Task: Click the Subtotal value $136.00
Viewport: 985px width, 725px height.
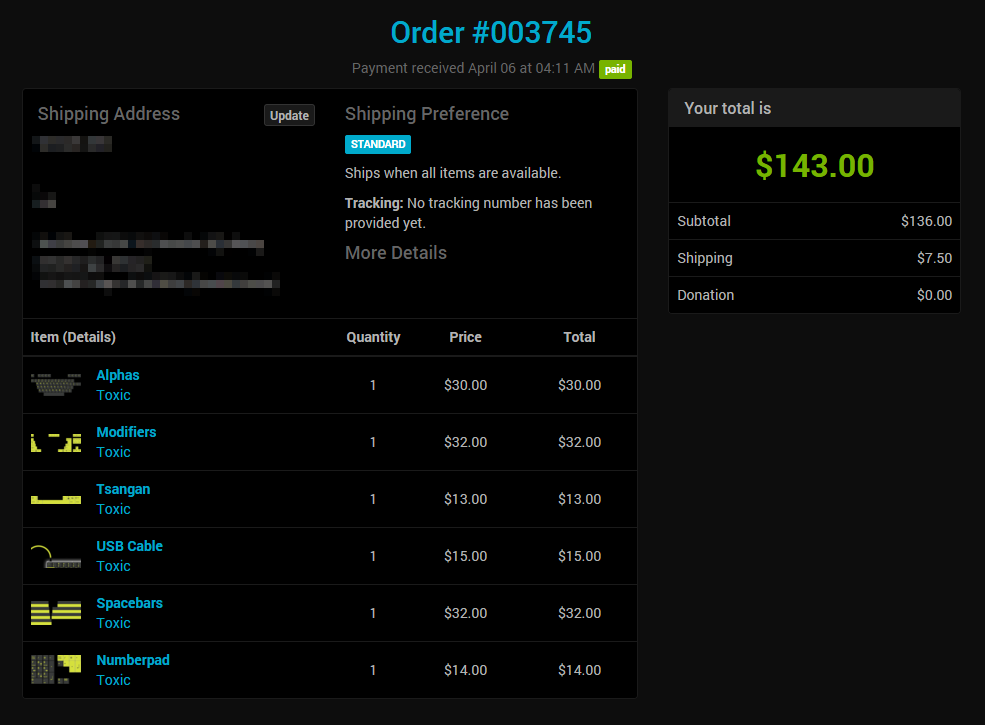Action: tap(927, 221)
